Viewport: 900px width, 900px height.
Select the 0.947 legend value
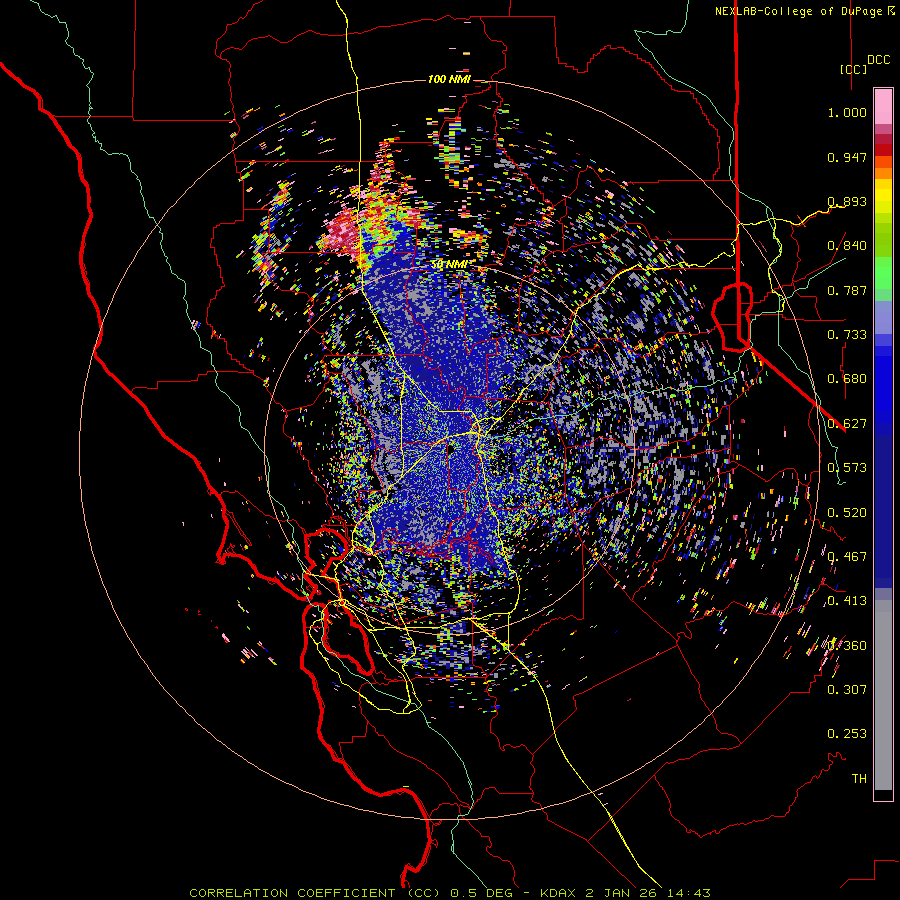click(x=847, y=157)
